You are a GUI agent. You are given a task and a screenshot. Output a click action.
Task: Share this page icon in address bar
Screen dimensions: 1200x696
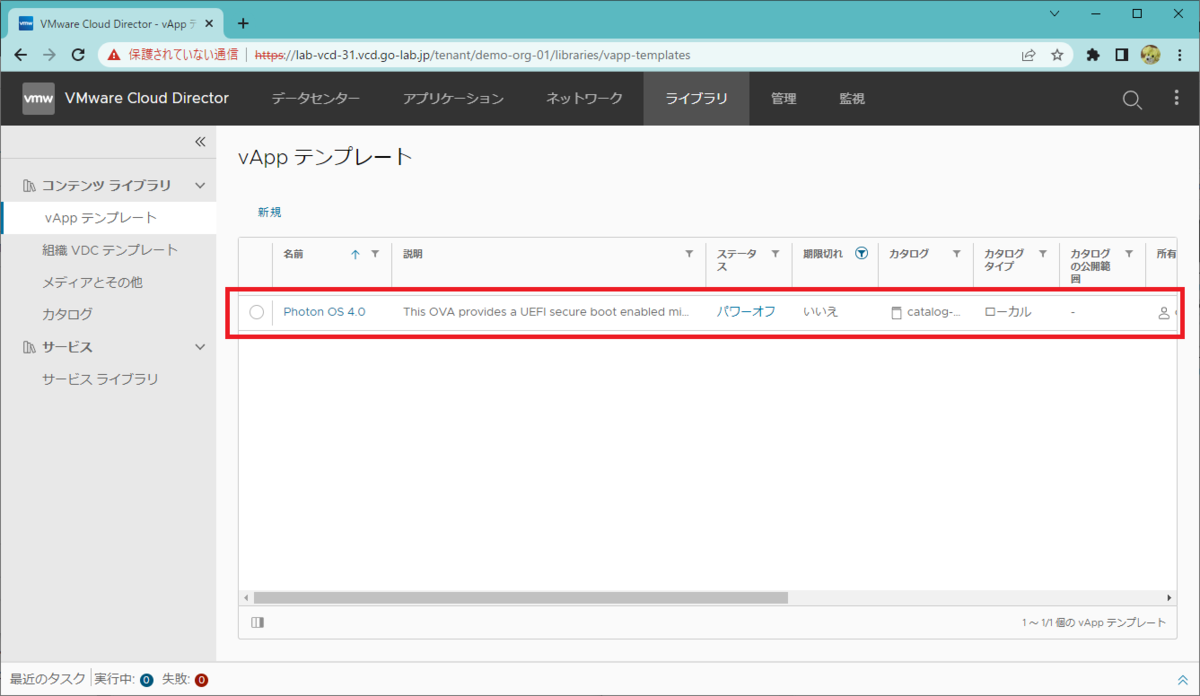click(1028, 55)
